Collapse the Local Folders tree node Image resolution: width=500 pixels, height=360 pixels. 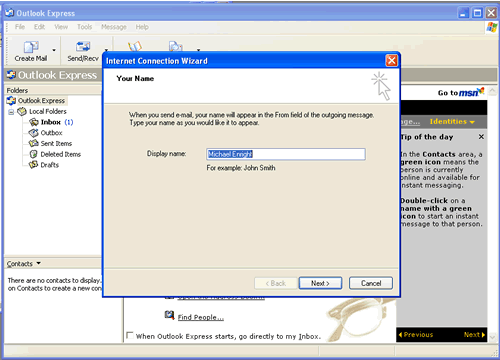[x=11, y=112]
